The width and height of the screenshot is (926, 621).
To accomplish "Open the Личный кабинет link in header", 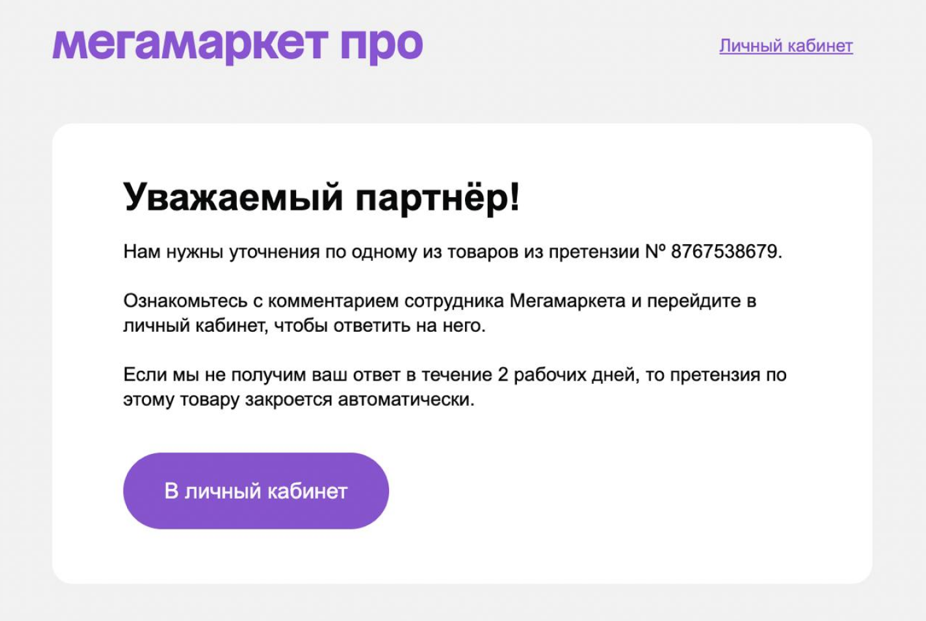I will point(786,46).
